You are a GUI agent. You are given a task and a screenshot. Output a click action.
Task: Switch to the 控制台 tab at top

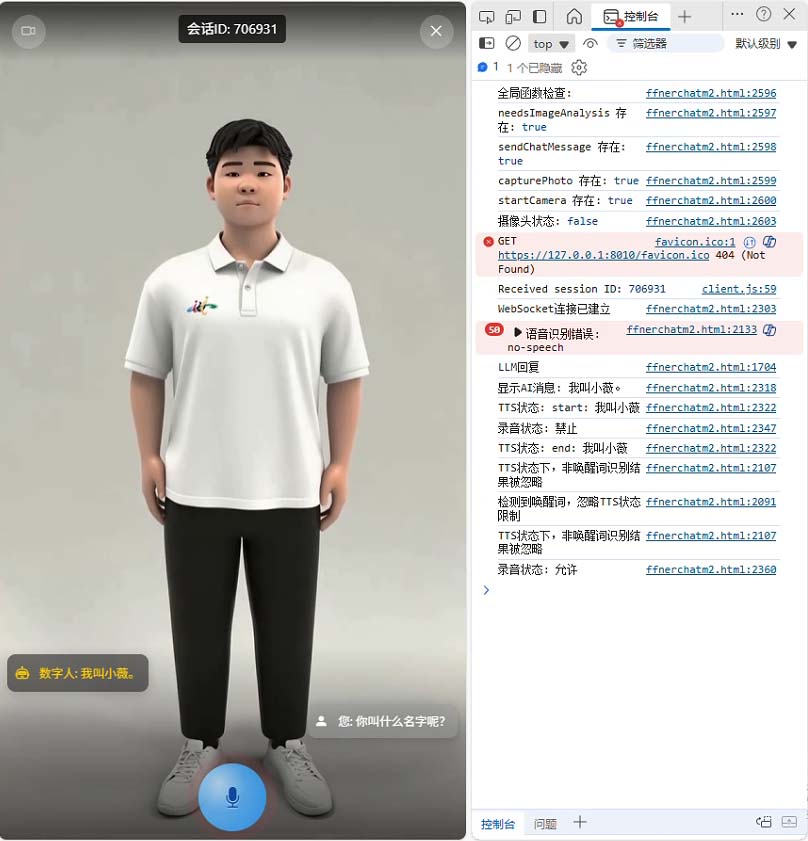coord(632,16)
